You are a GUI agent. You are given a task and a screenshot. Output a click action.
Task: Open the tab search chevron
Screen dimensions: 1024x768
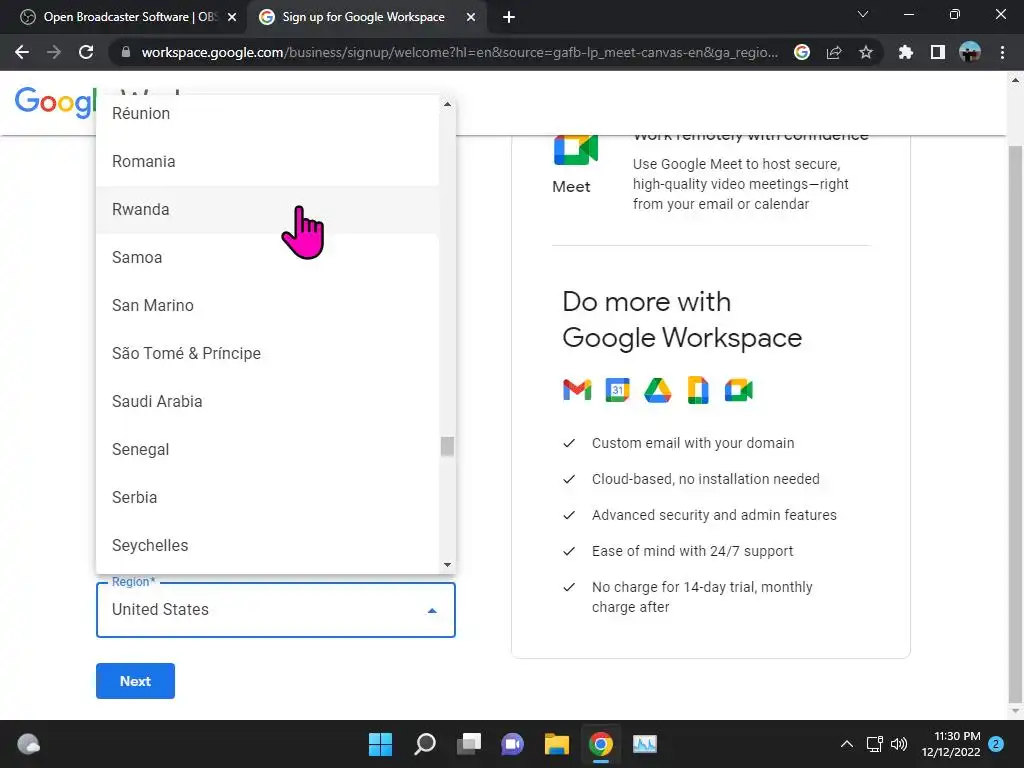click(863, 14)
